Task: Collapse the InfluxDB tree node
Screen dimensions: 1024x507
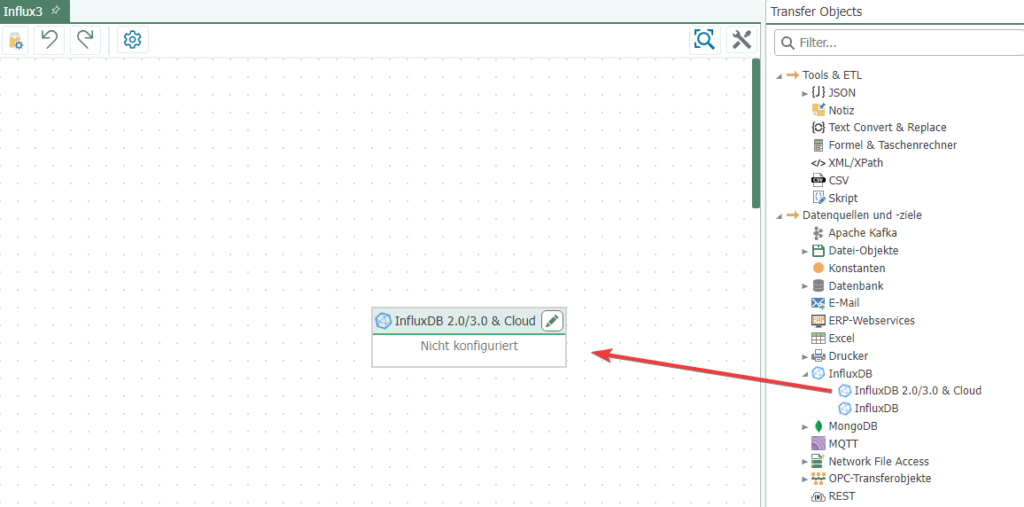Action: click(805, 374)
